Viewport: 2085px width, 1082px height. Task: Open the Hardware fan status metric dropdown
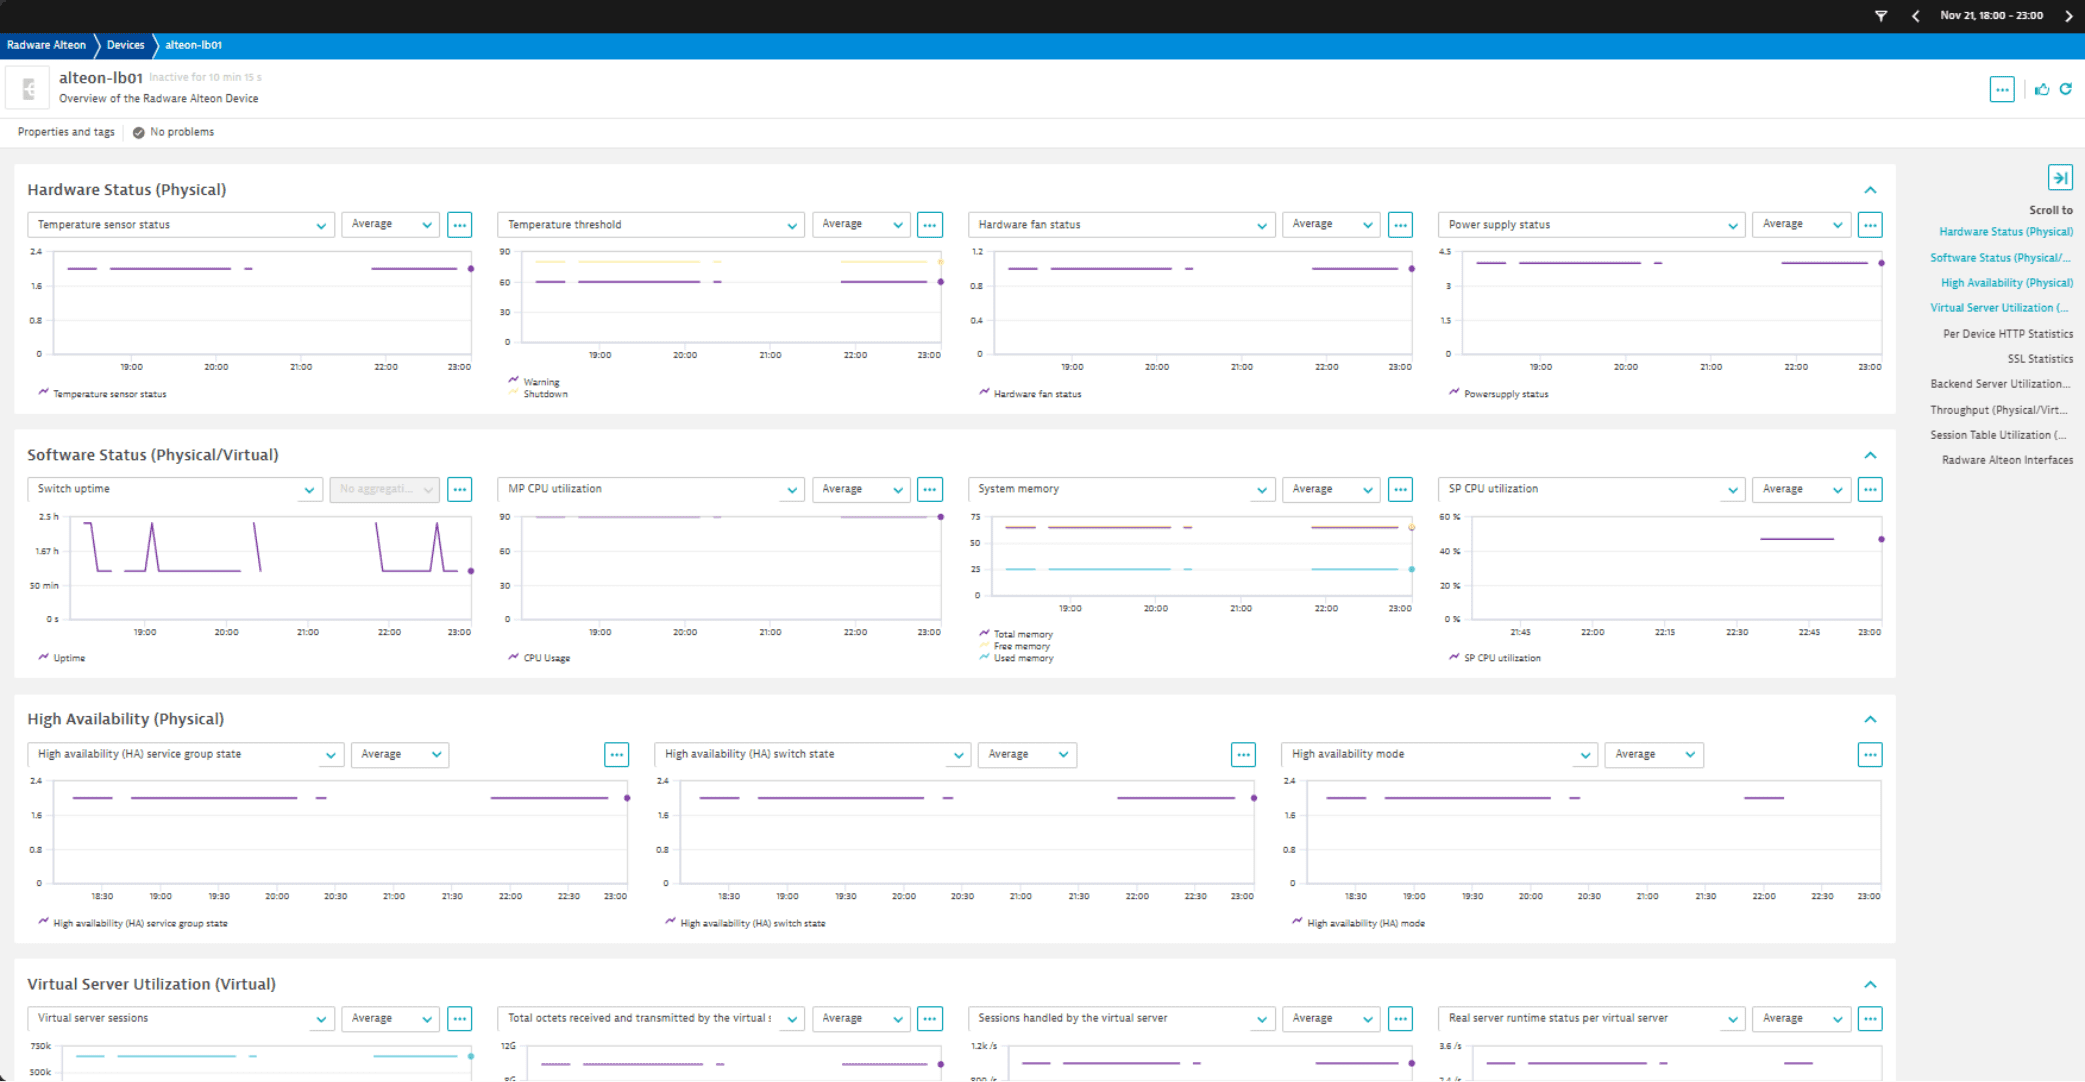tap(1120, 225)
